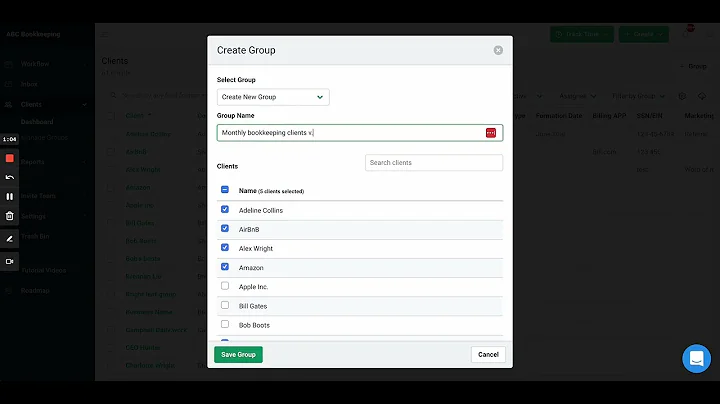
Task: Uncheck the Alex Wright client checkbox
Action: (225, 247)
